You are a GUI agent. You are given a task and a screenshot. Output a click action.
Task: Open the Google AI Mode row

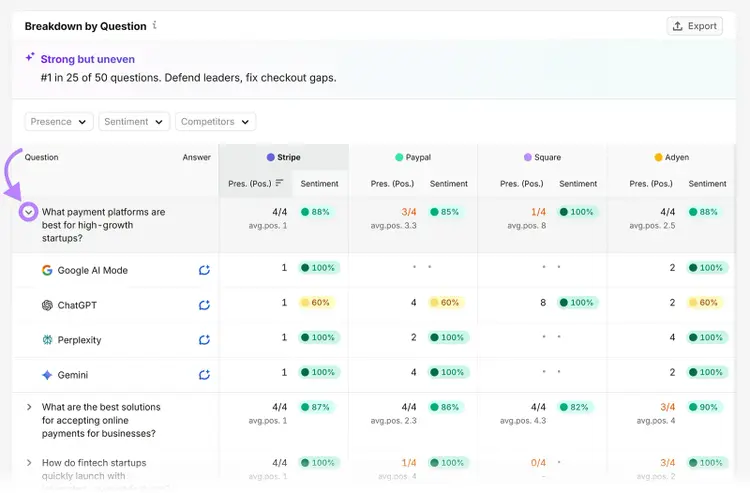point(93,270)
